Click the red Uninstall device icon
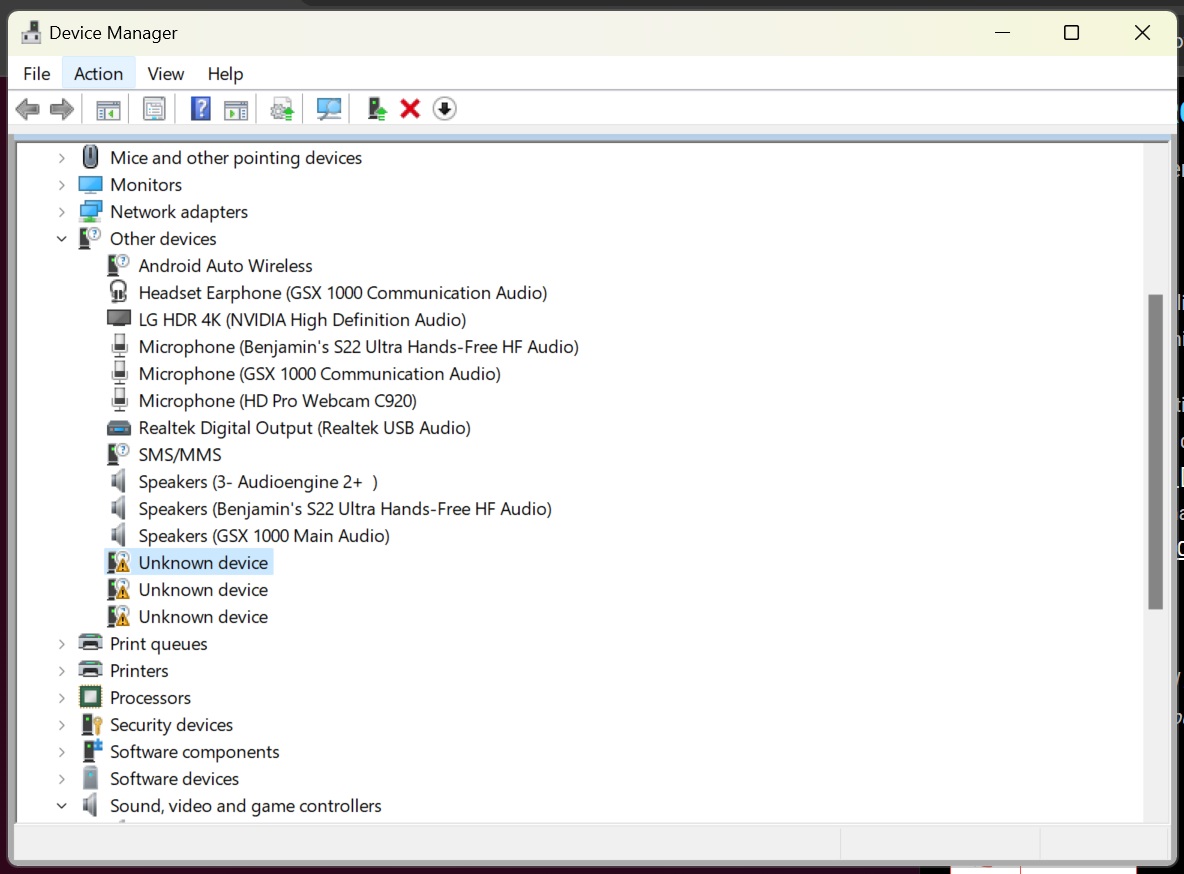Image resolution: width=1184 pixels, height=874 pixels. coord(410,108)
